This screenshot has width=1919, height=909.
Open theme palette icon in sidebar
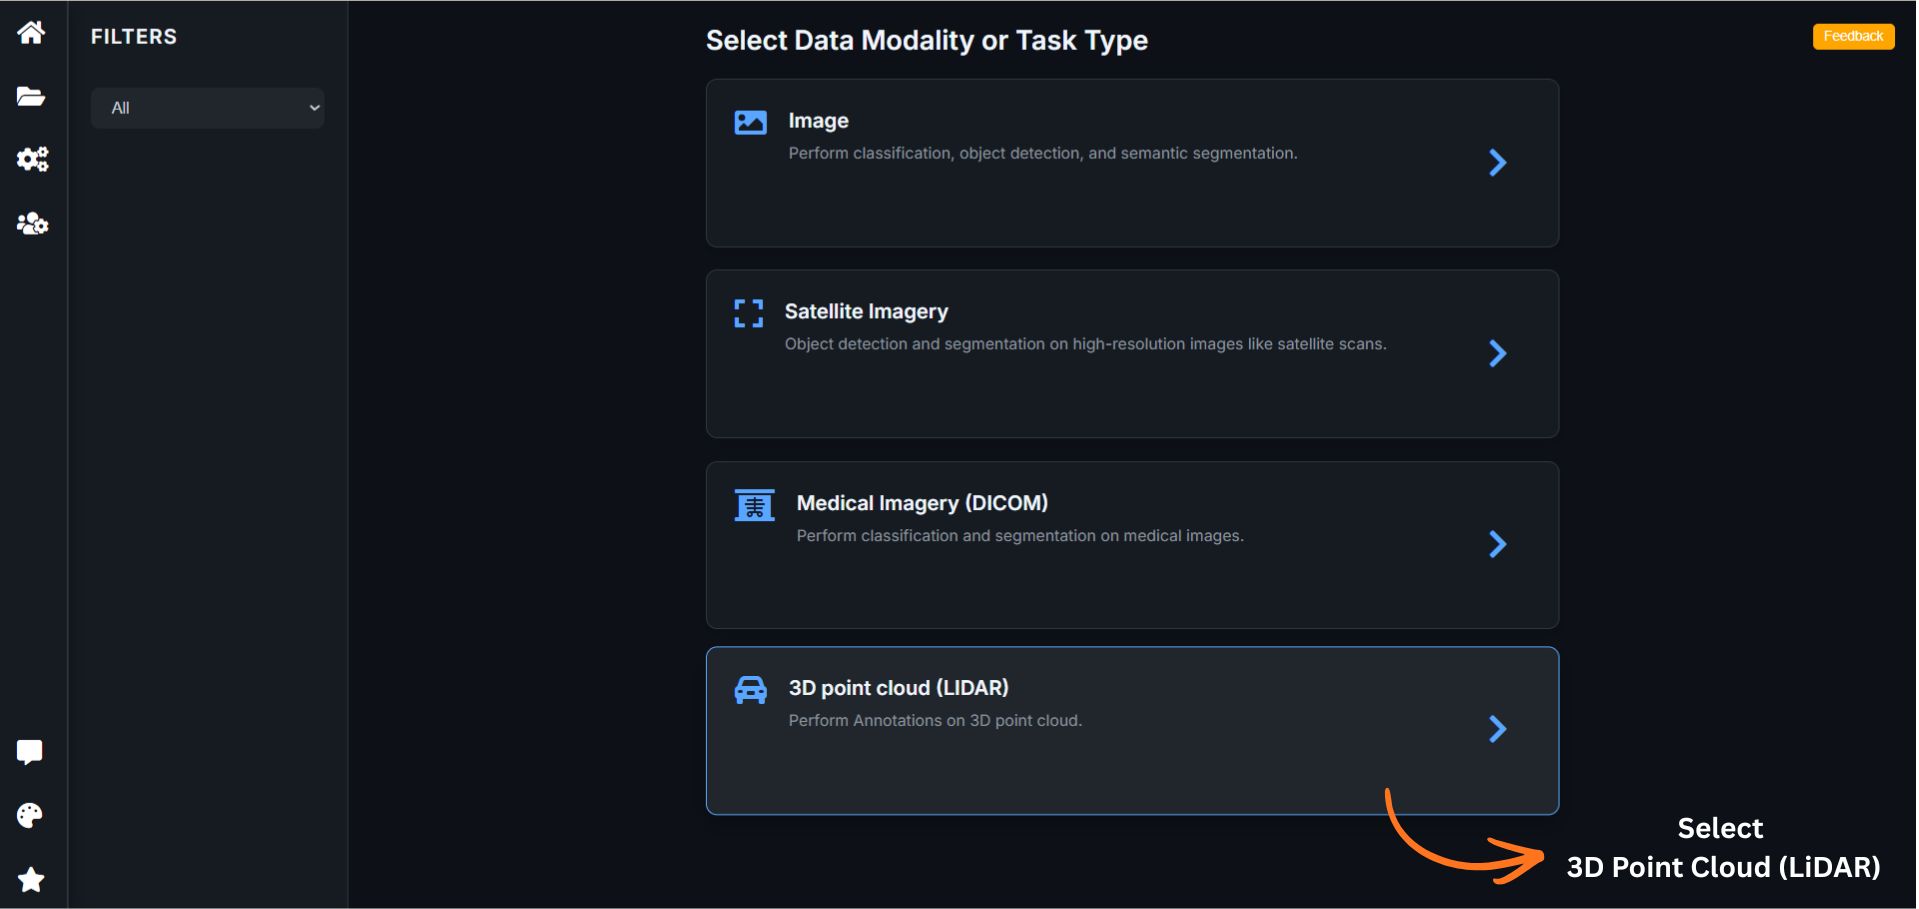[30, 816]
